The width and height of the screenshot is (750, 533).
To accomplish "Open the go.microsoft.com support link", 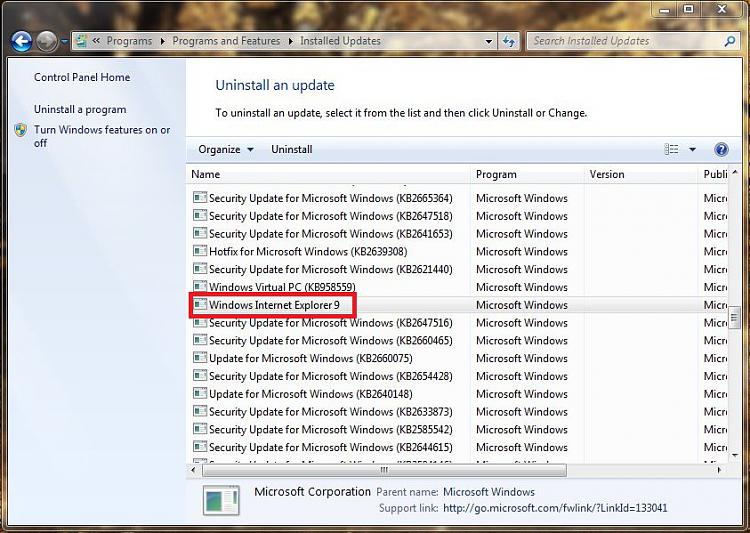I will click(555, 508).
